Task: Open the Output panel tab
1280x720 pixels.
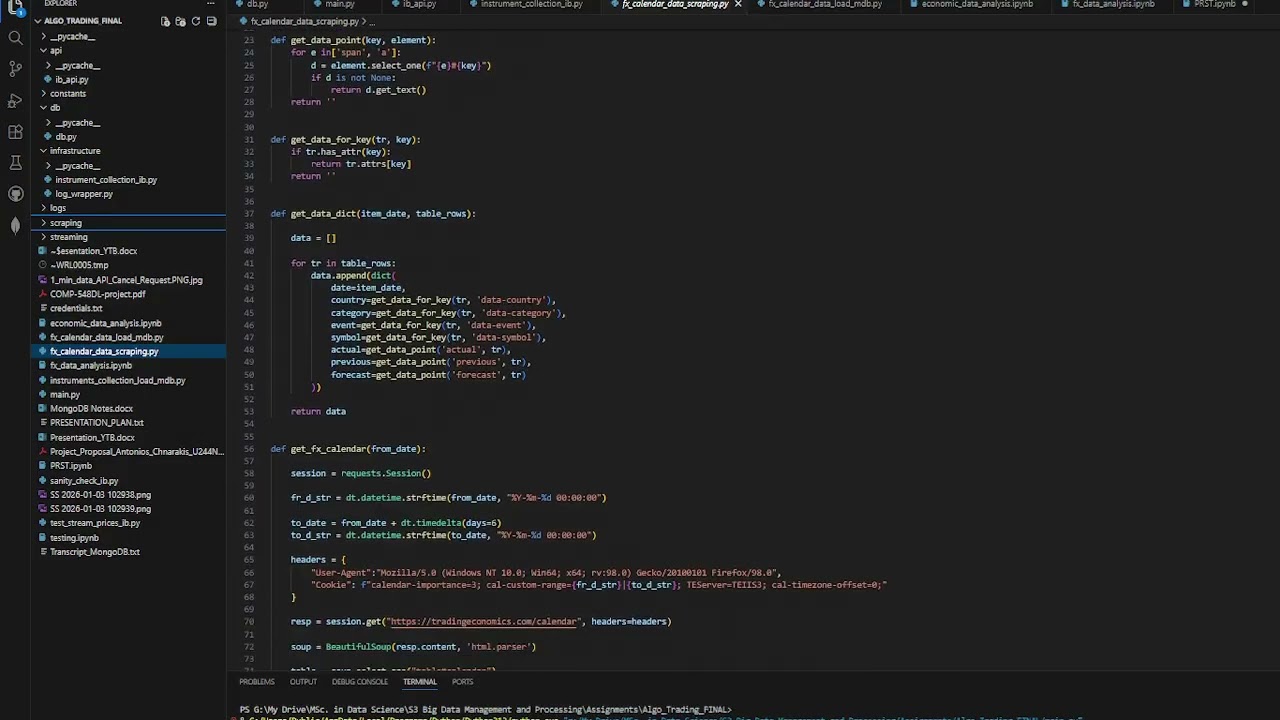Action: click(x=303, y=682)
